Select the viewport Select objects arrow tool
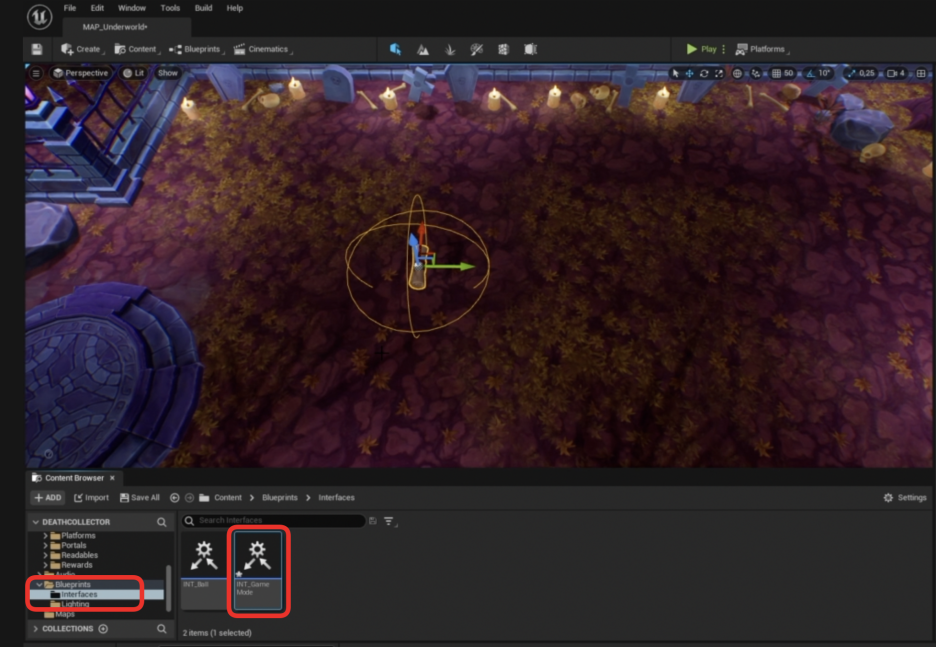 (x=675, y=73)
